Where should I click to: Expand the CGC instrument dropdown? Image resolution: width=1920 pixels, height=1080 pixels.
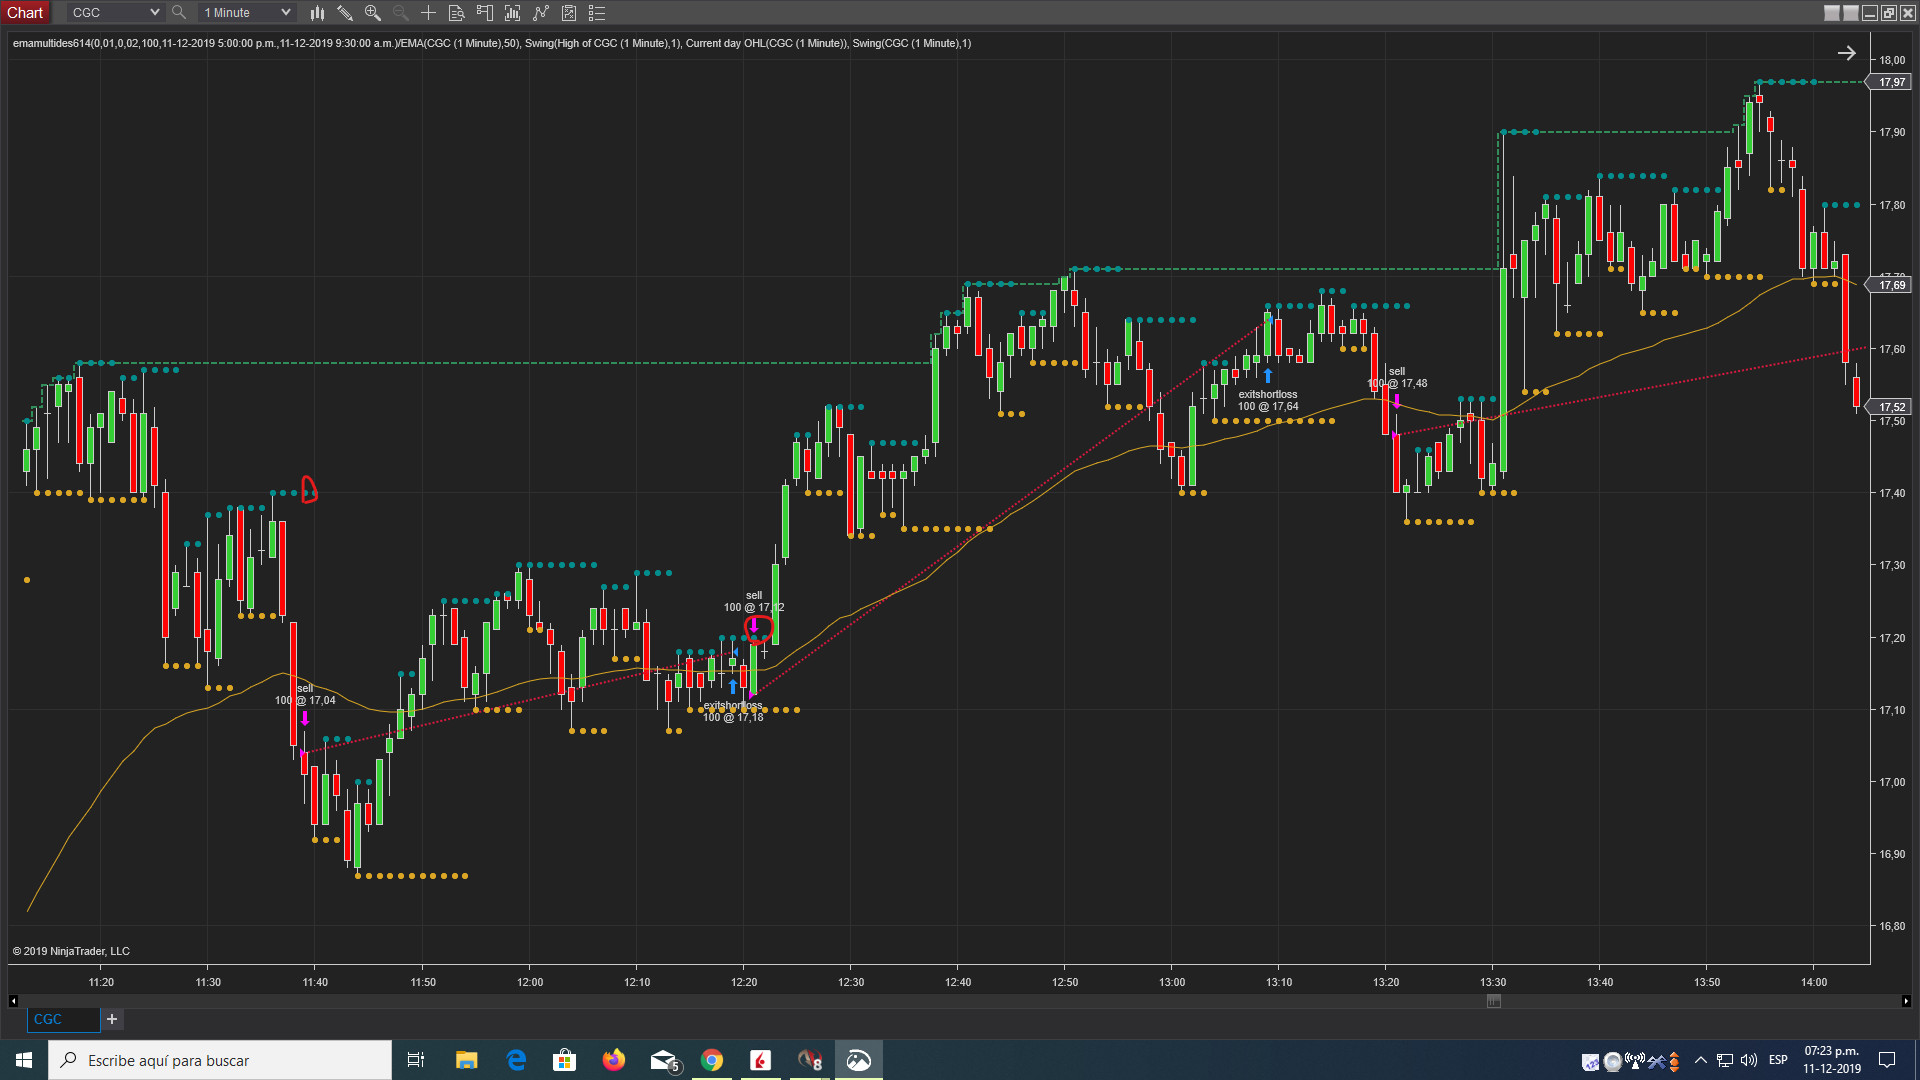tap(154, 13)
